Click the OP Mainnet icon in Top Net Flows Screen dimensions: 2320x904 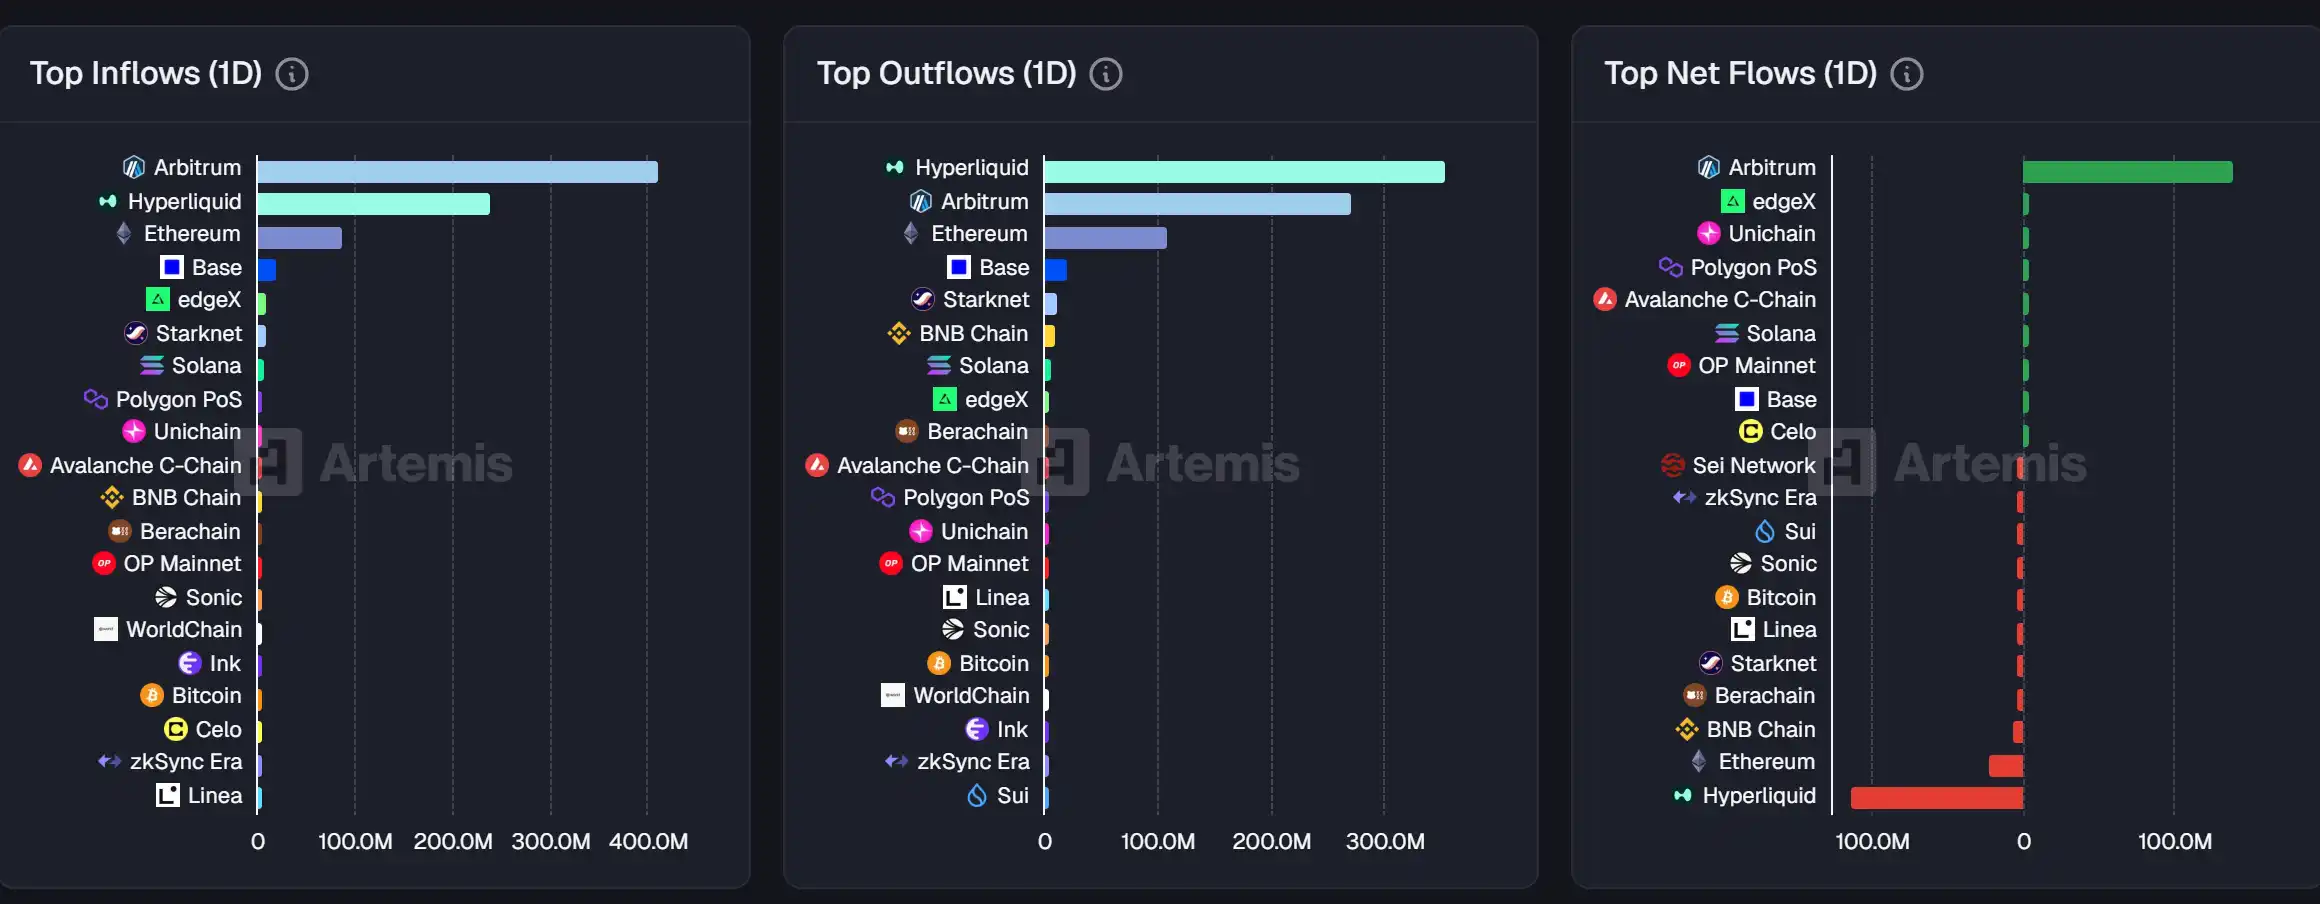[x=1679, y=365]
